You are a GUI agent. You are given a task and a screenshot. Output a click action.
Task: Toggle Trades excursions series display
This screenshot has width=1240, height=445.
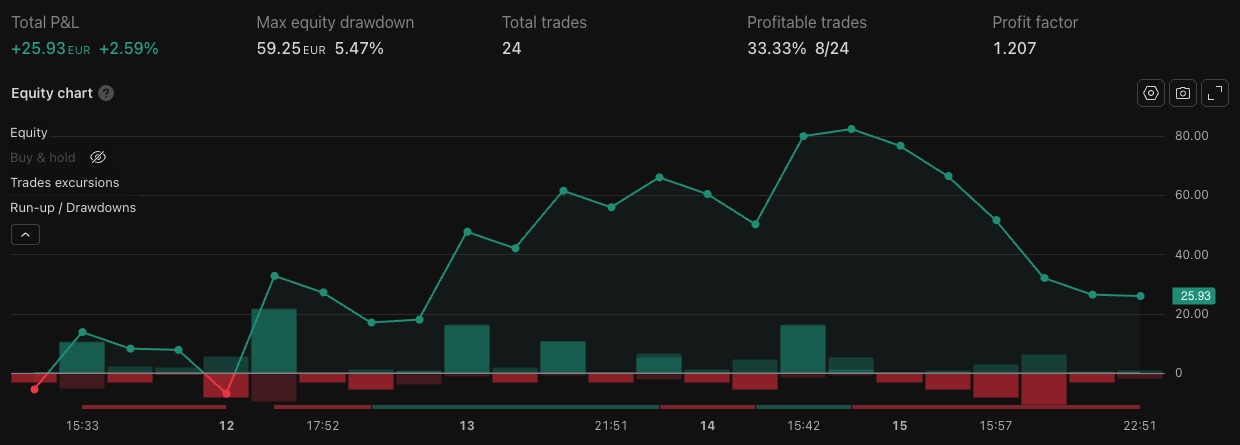tap(65, 182)
